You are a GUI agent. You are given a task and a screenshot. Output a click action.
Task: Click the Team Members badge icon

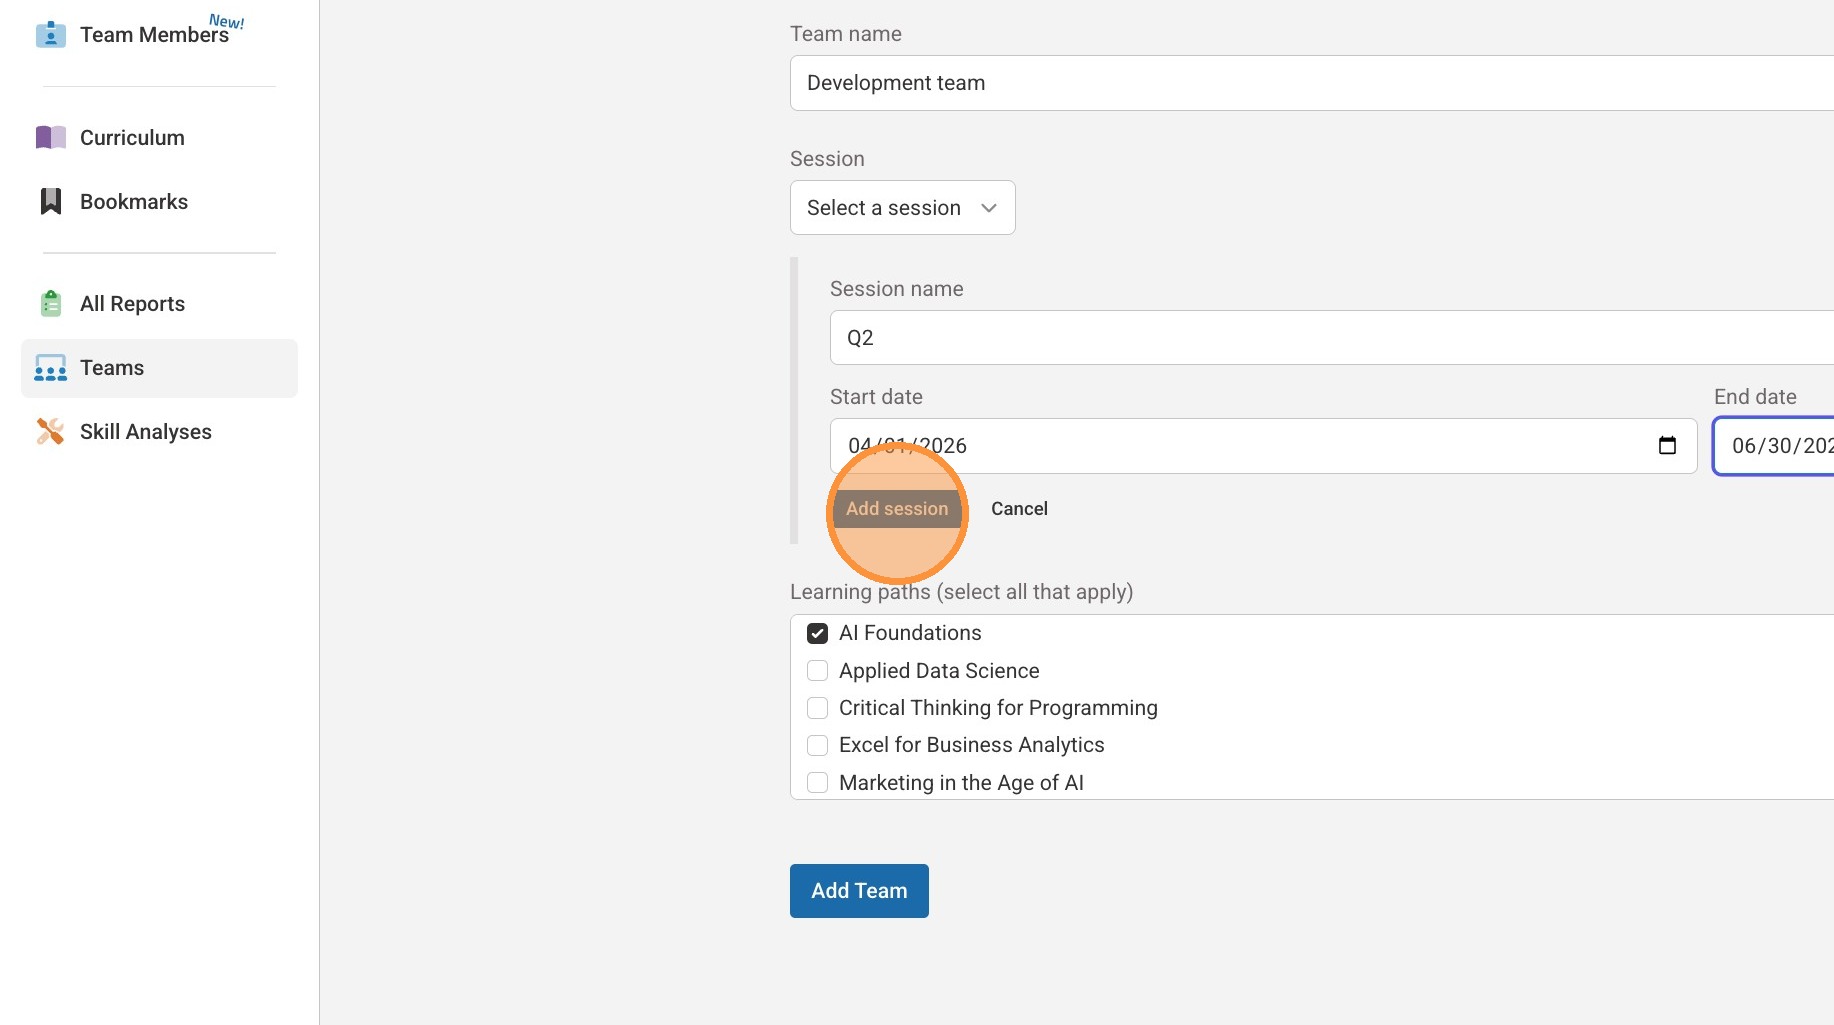[x=51, y=35]
